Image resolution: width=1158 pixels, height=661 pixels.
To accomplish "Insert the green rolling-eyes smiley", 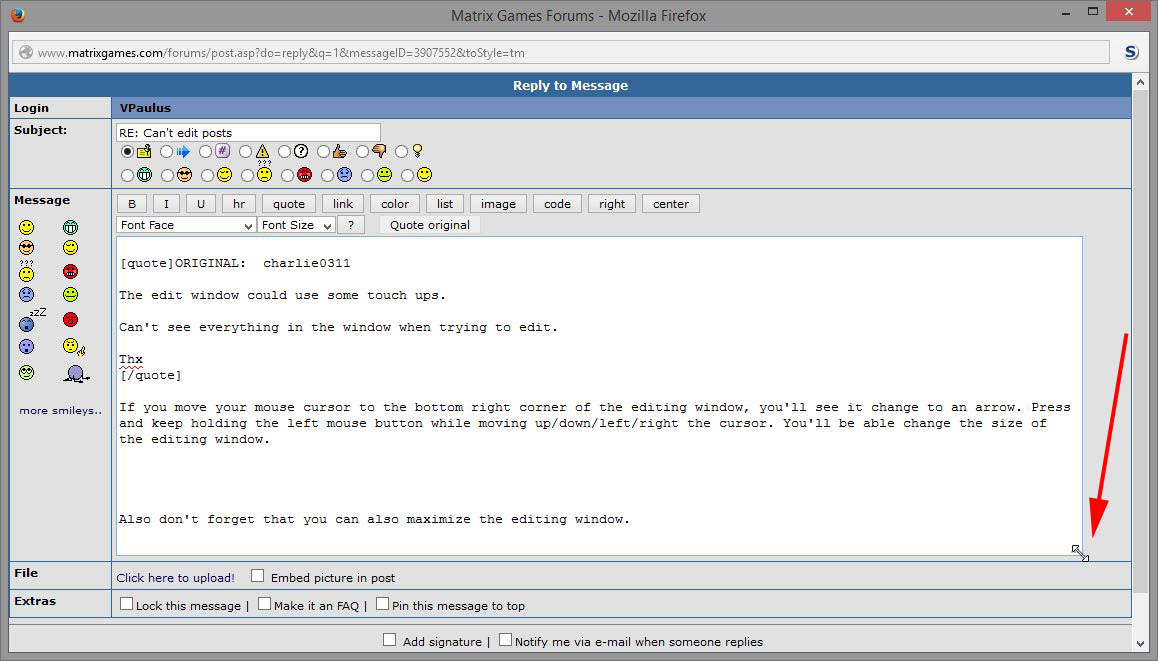I will [27, 372].
